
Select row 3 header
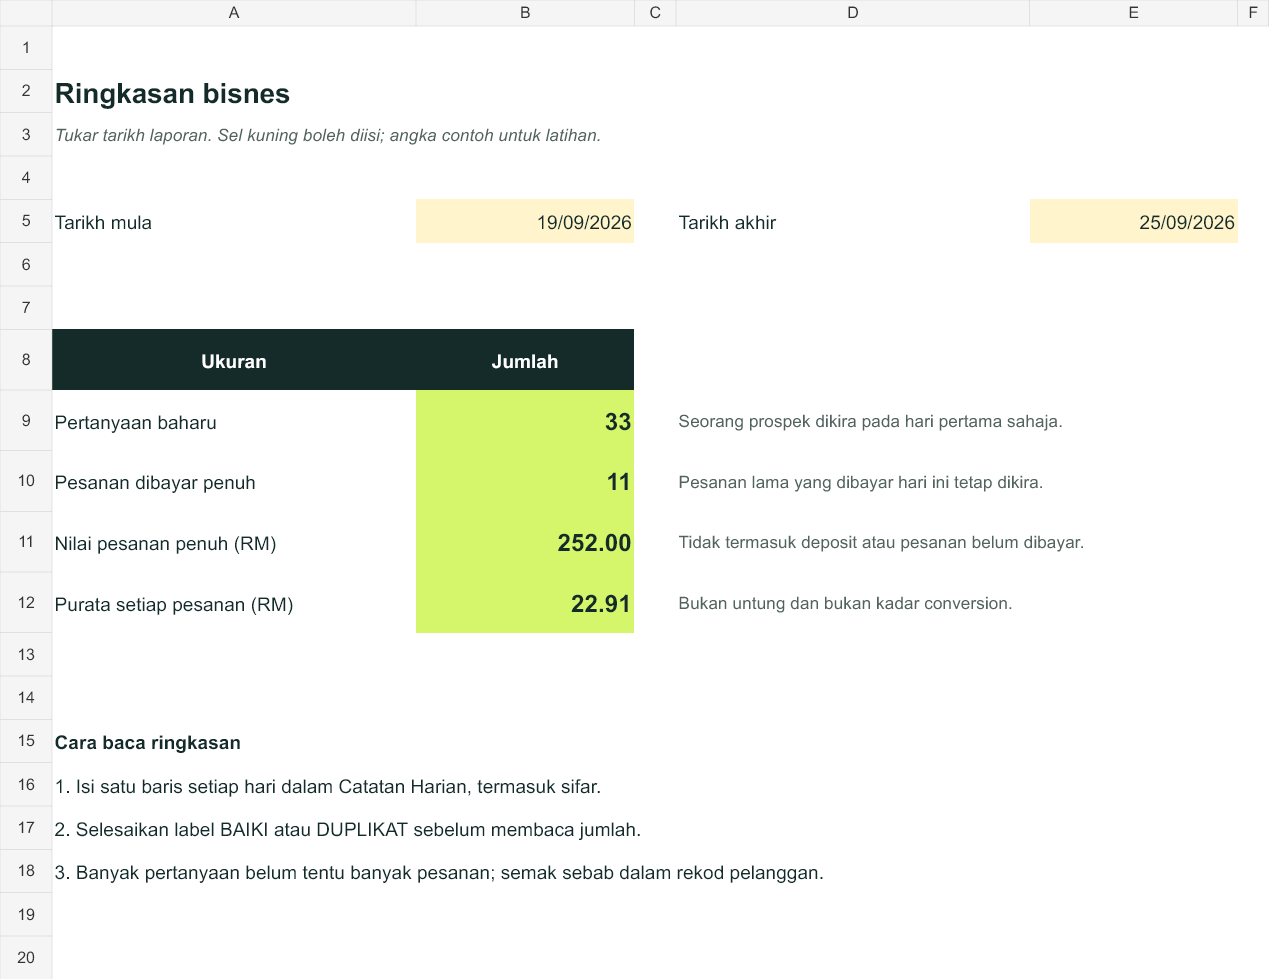coord(26,134)
